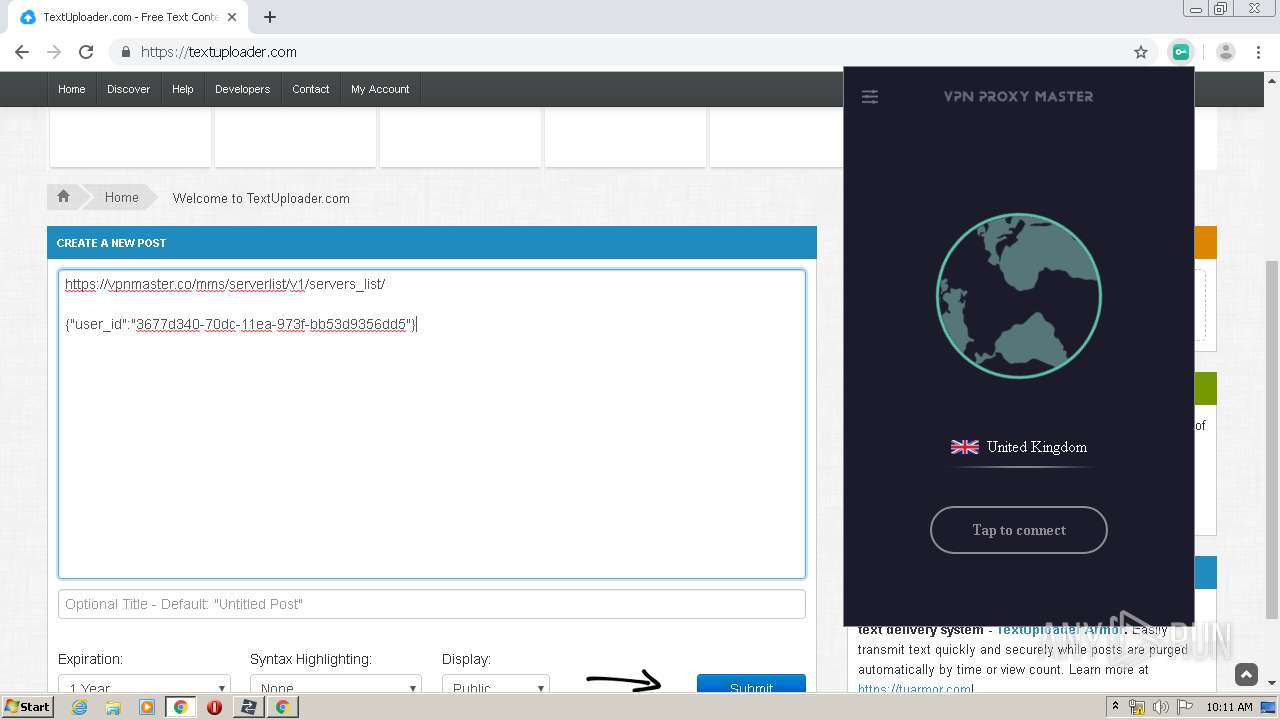Click the Create a New Post header
Viewport: 1280px width, 720px height.
coord(432,243)
